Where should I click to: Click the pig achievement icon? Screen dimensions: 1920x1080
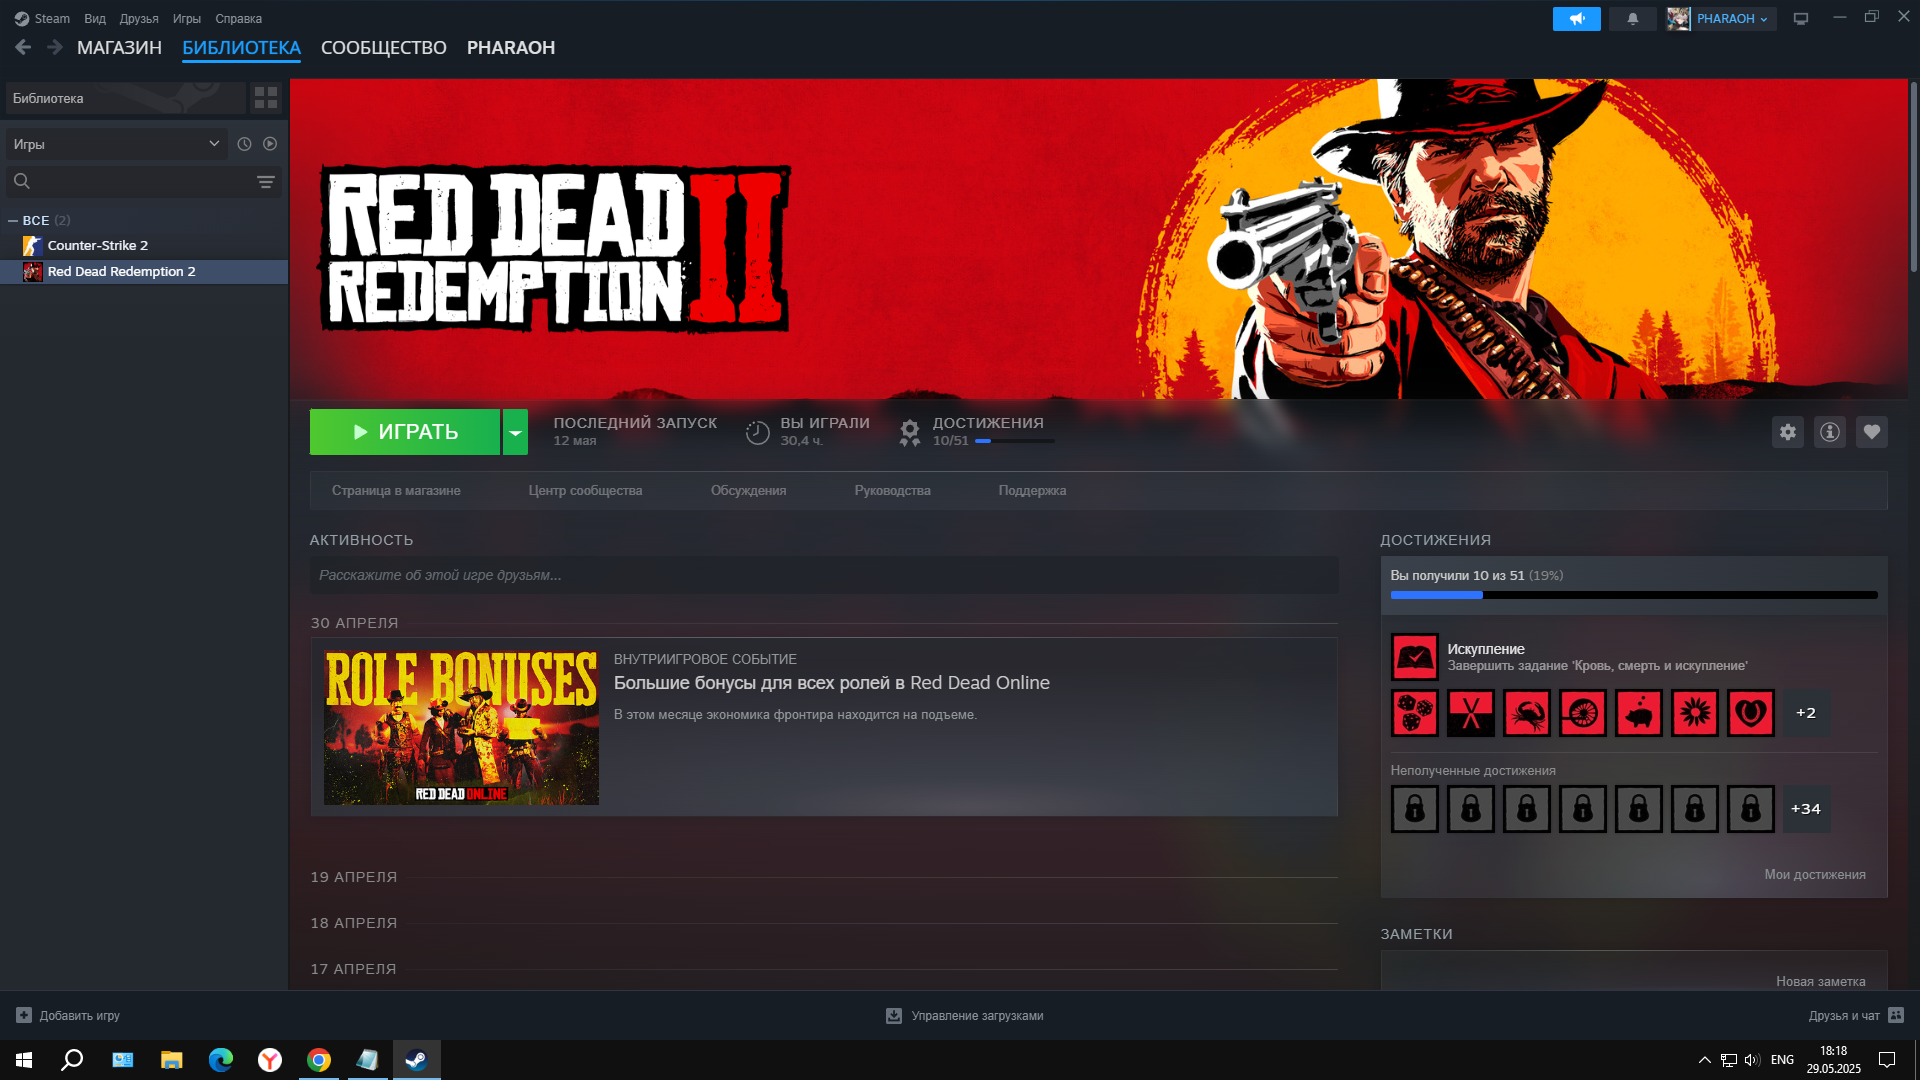1639,713
